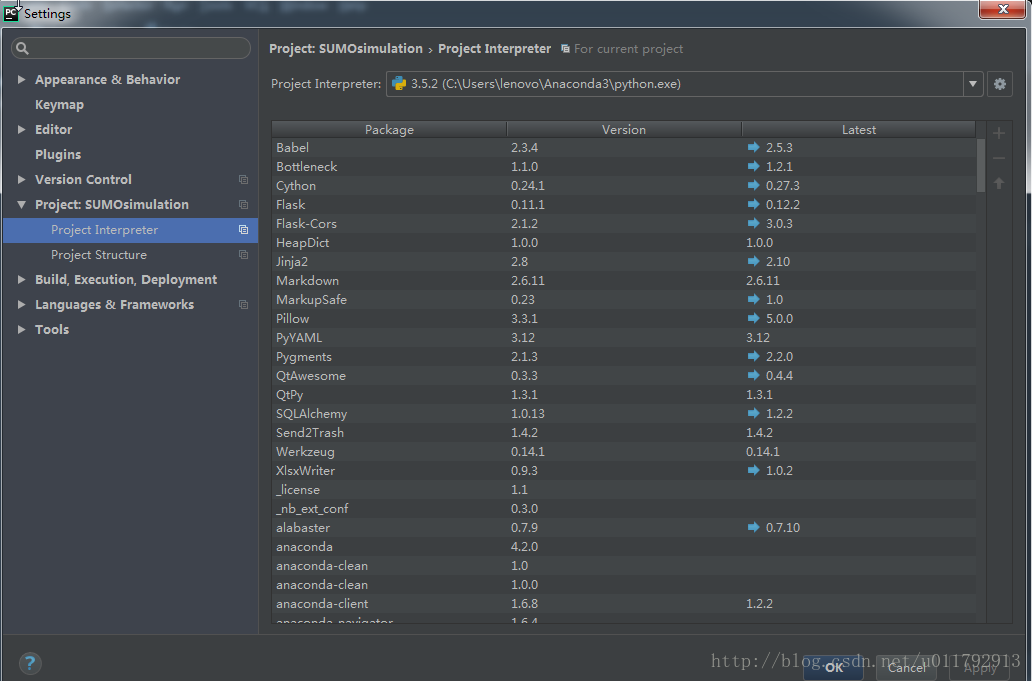Click the project icon beside Project Interpreter
The width and height of the screenshot is (1032, 681).
pos(244,230)
